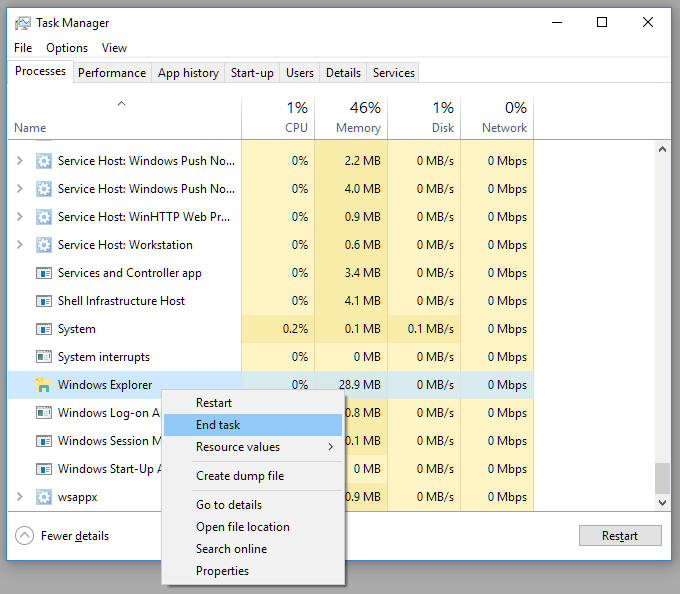Expand the Service Host: WinHTTP Web Pr... group
Screen dimensions: 680x594
point(20,217)
